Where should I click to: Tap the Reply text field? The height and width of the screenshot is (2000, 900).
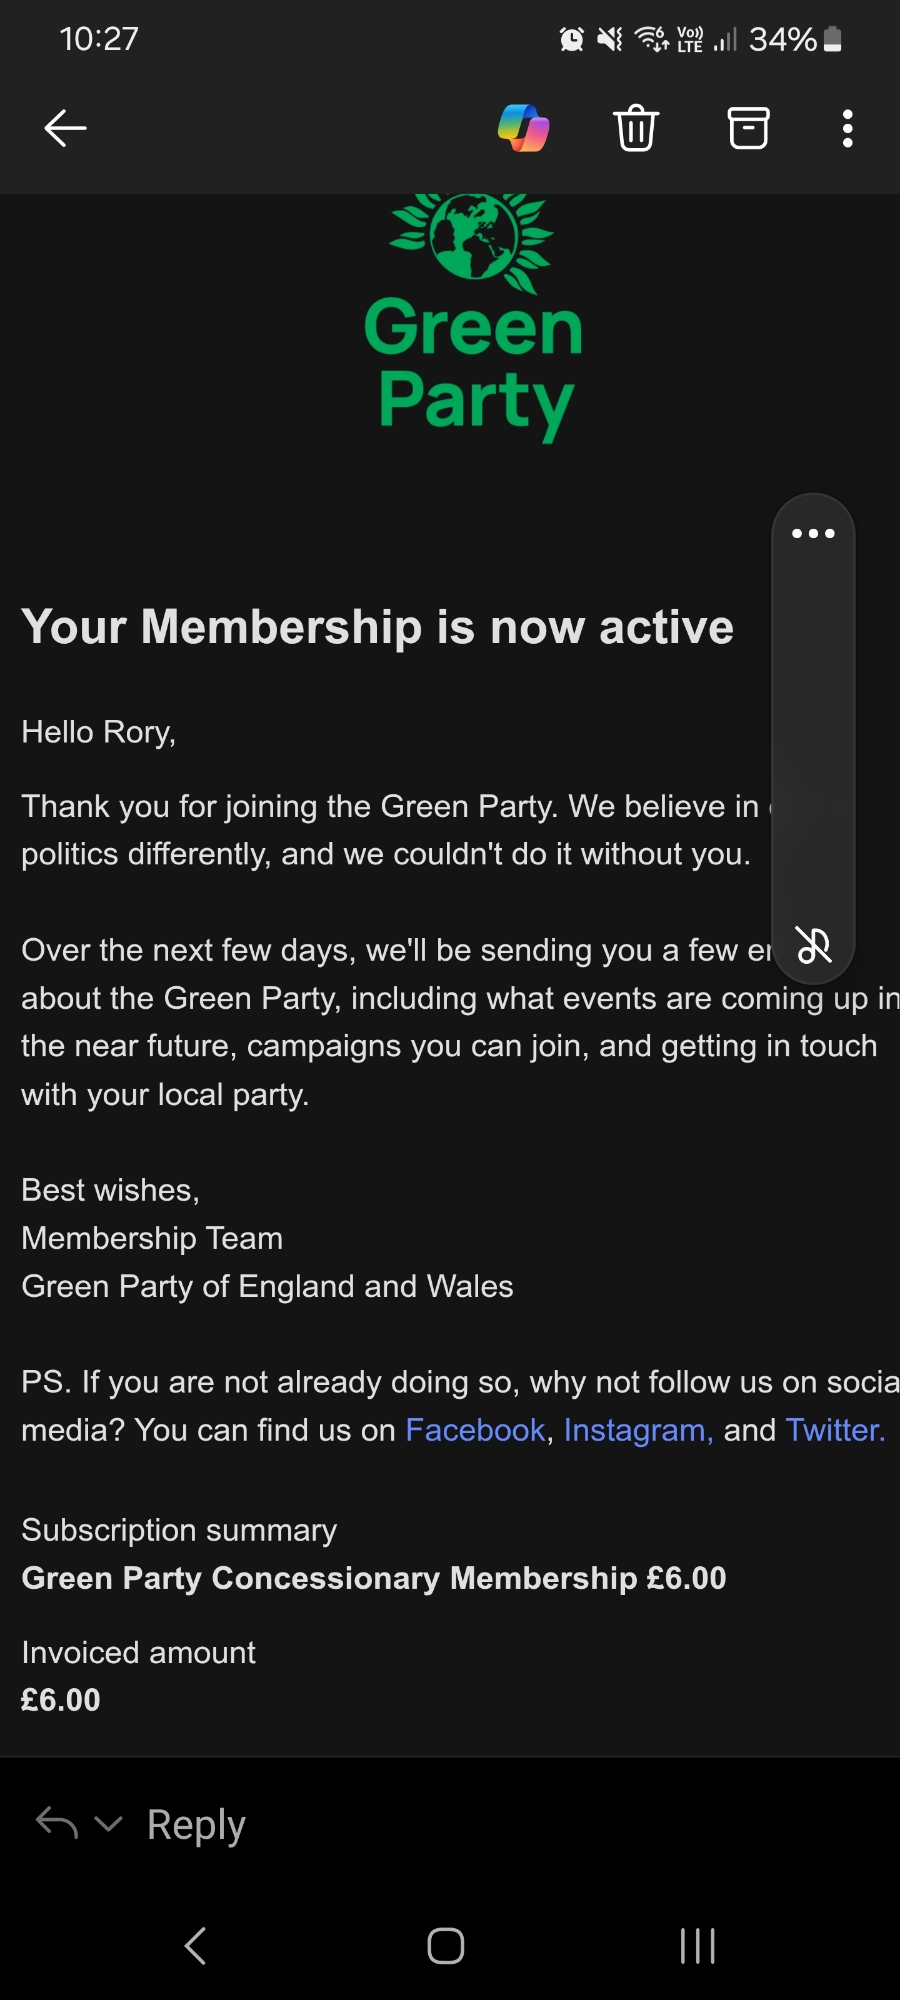coord(196,1825)
